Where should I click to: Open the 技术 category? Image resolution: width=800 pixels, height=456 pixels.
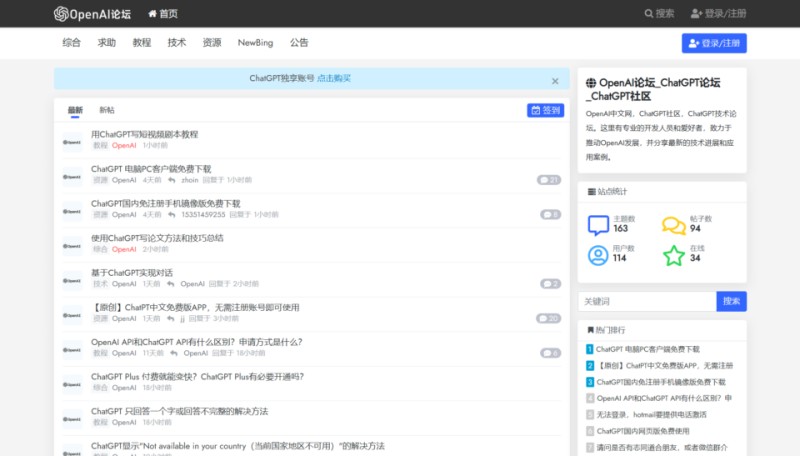point(177,43)
